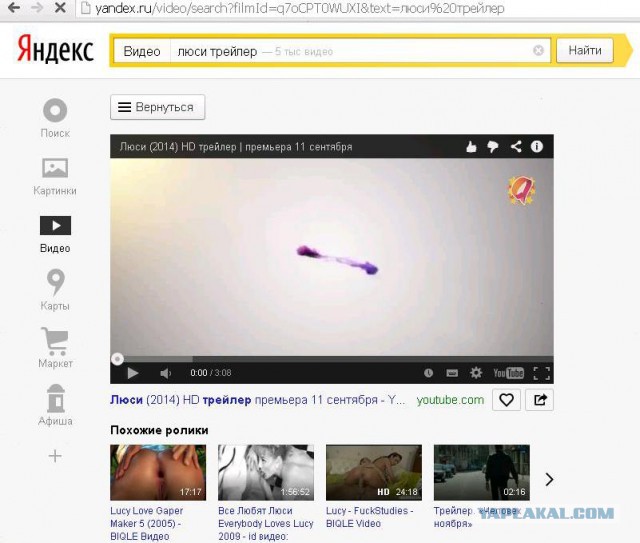The height and width of the screenshot is (543, 640).
Task: Open player settings gear
Action: tap(476, 373)
